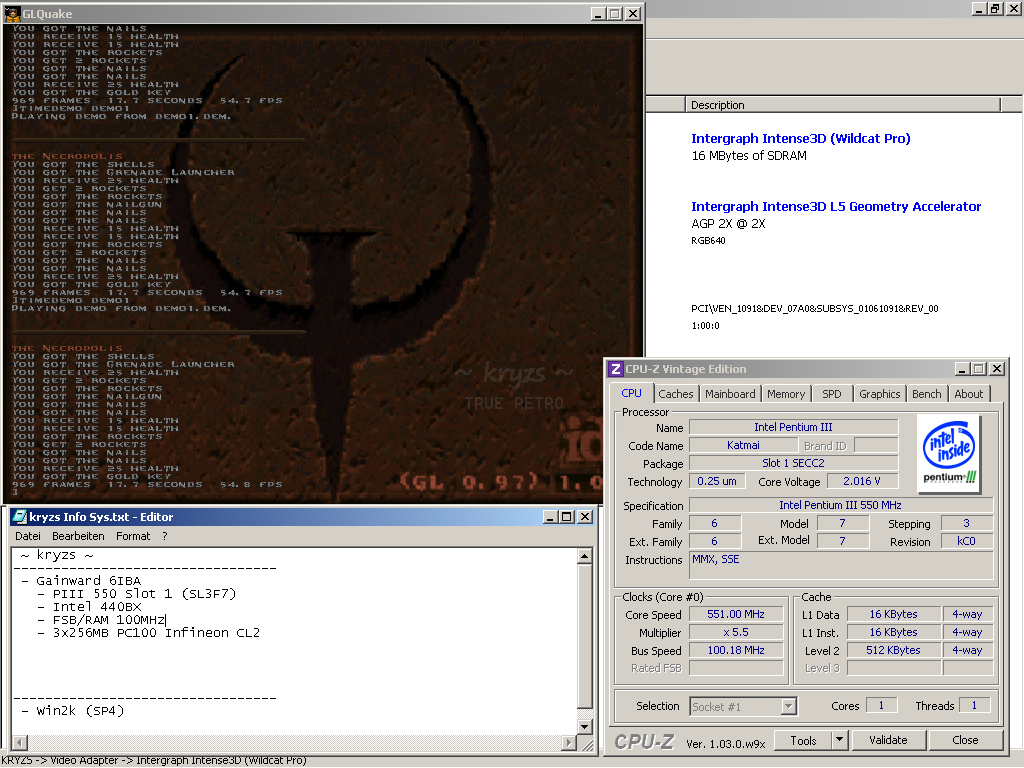Click the Slot 1 SECC2 package value
This screenshot has width=1024, height=768.
click(x=793, y=463)
